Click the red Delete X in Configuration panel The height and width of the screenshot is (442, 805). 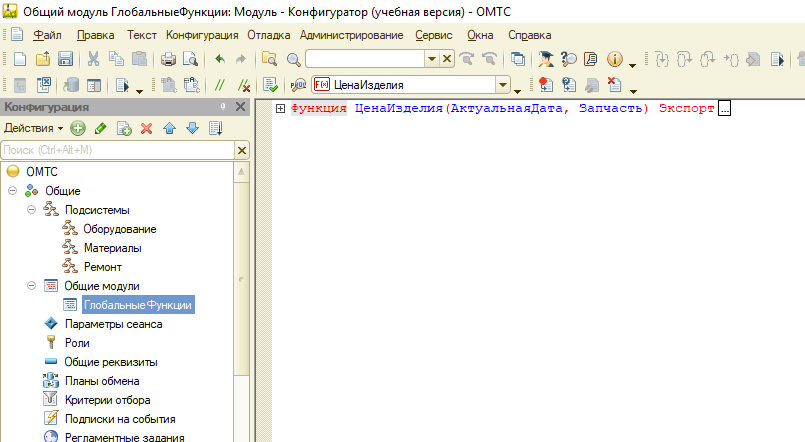[147, 128]
